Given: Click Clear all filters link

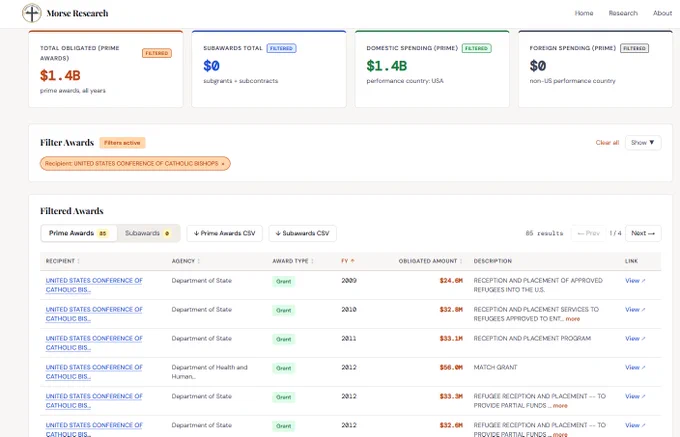Looking at the screenshot, I should point(607,143).
